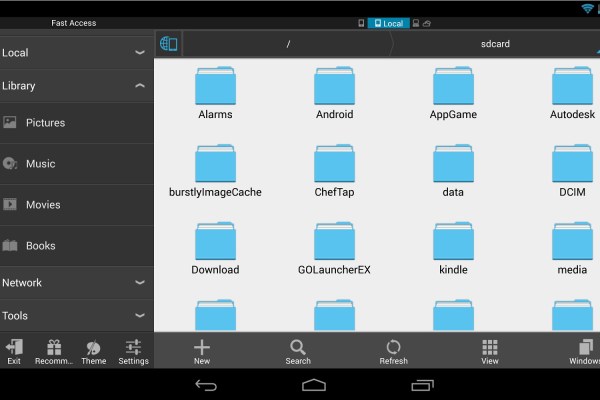
Task: Open the Settings sliders icon
Action: click(133, 350)
